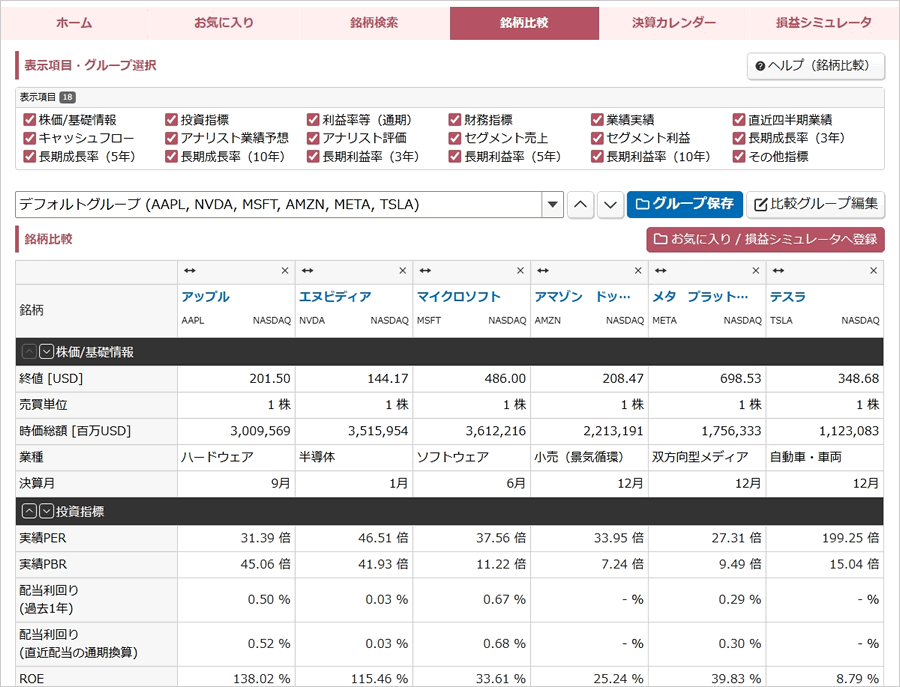The image size is (900, 687).
Task: Click the 表示項目 count badge showing 18
Action: pos(68,97)
